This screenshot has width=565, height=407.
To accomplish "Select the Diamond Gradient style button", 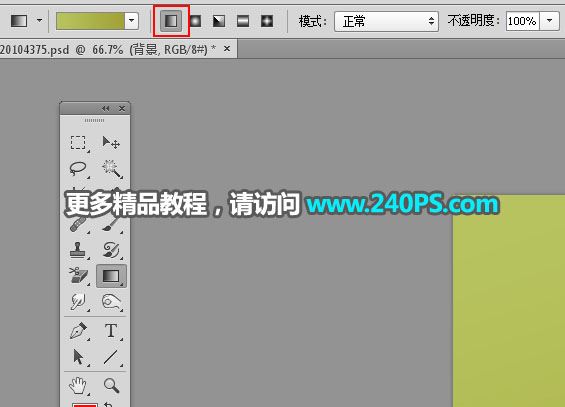I will point(267,21).
